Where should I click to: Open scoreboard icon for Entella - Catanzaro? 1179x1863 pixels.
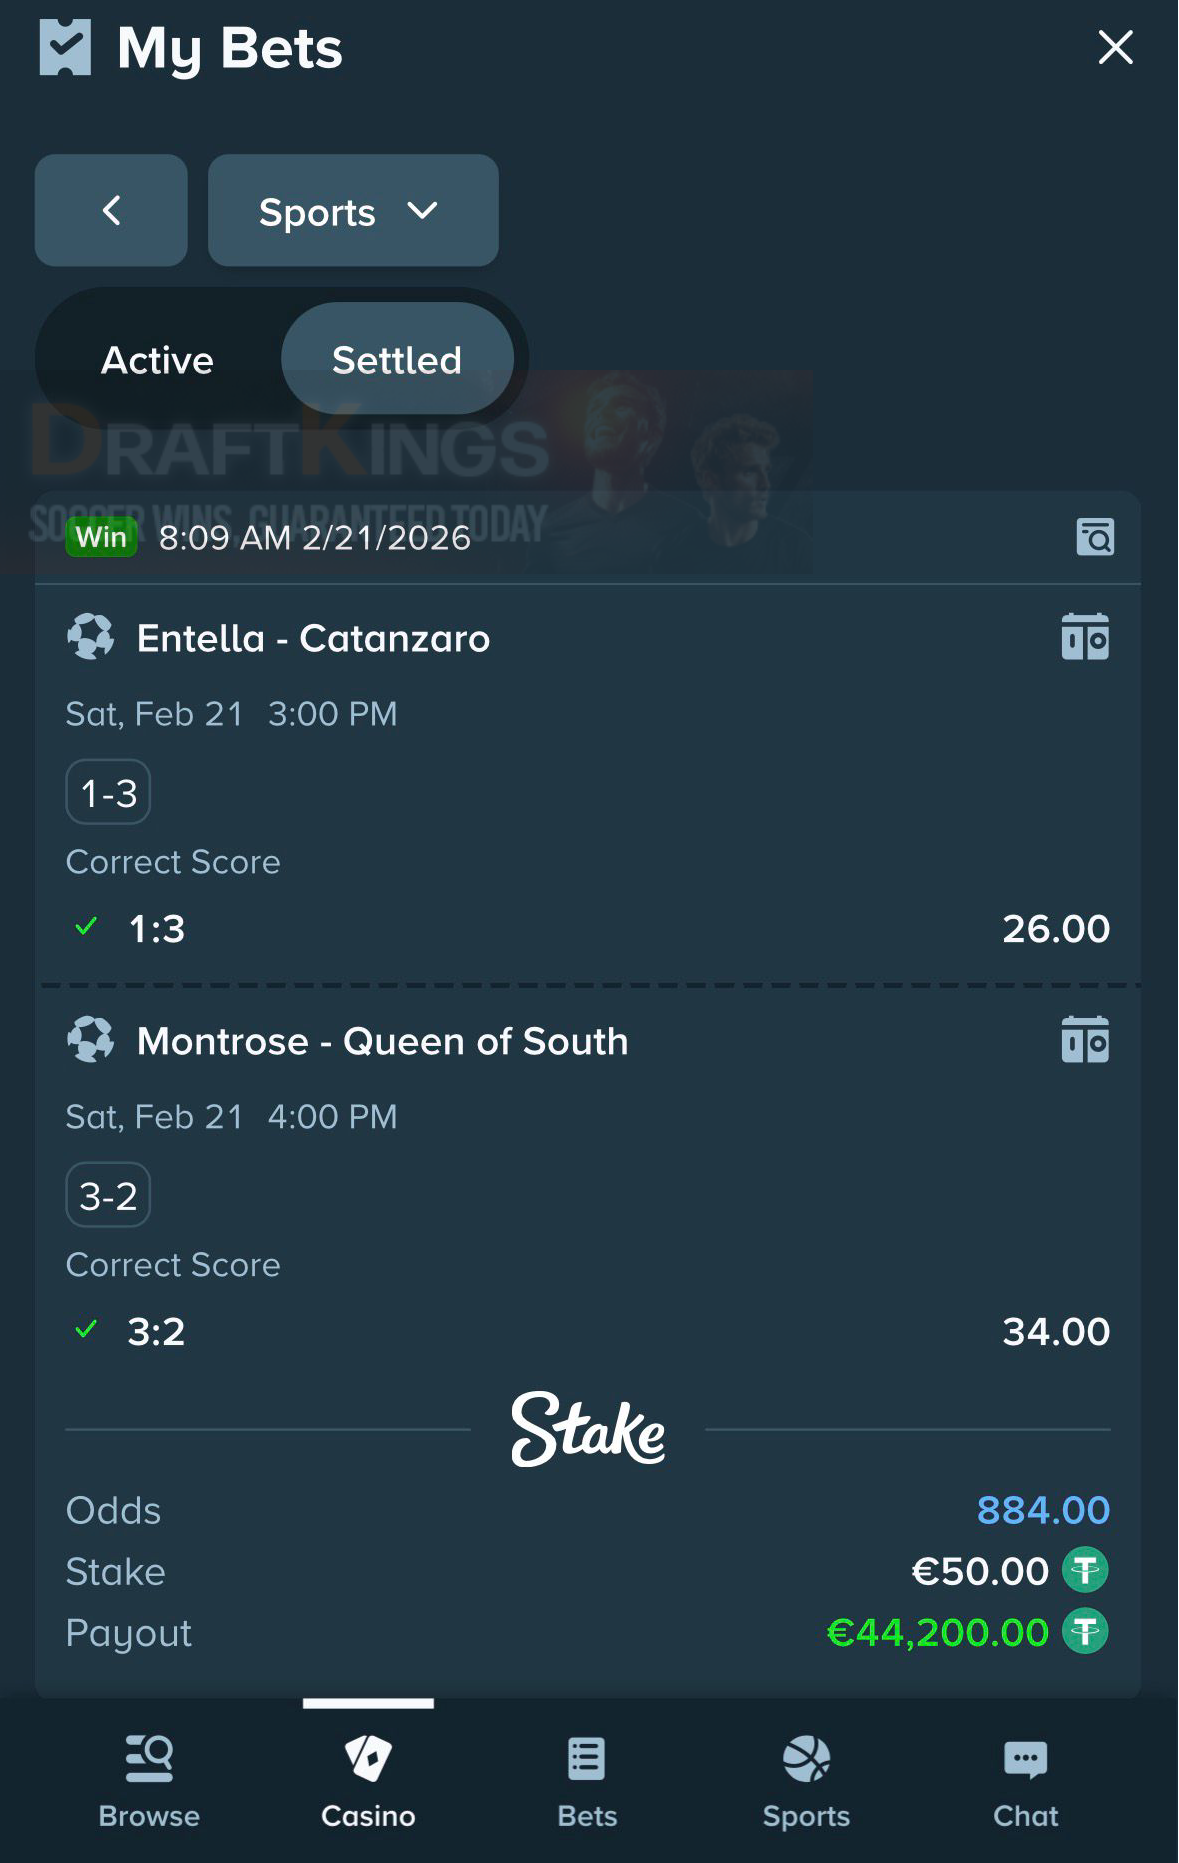(1085, 637)
